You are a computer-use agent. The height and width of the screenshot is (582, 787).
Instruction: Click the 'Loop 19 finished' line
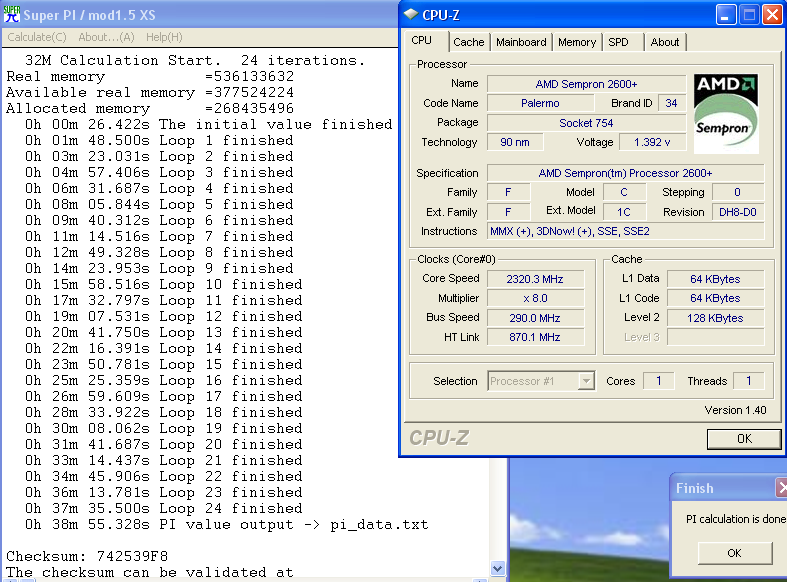[164, 428]
